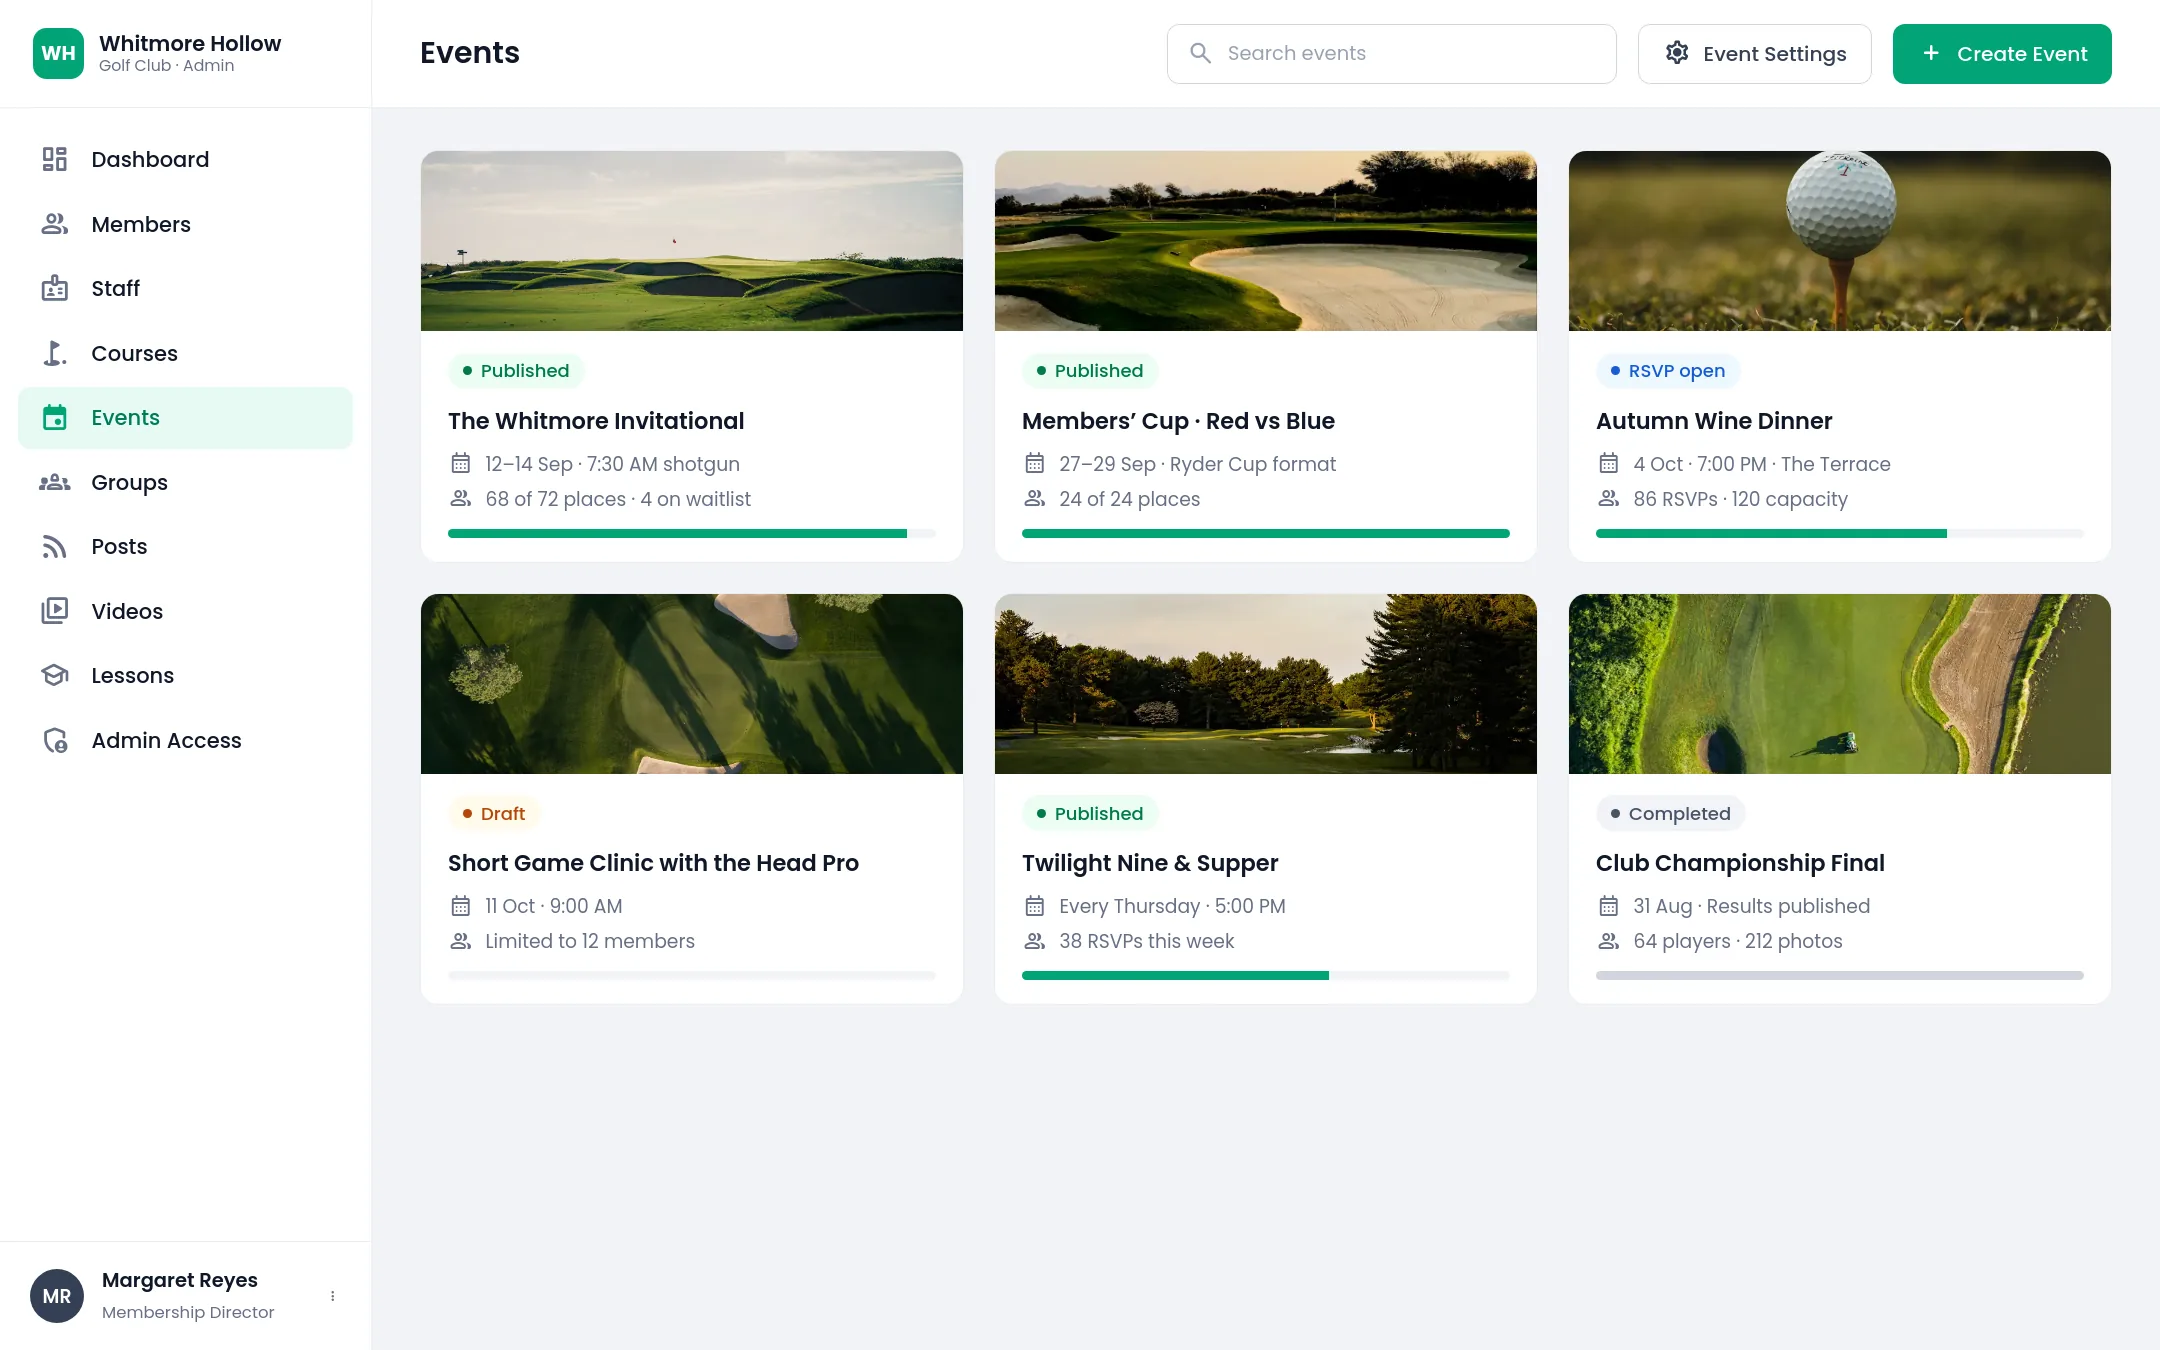Open Twilight Nine & Supper title
This screenshot has width=2160, height=1350.
pyautogui.click(x=1150, y=863)
